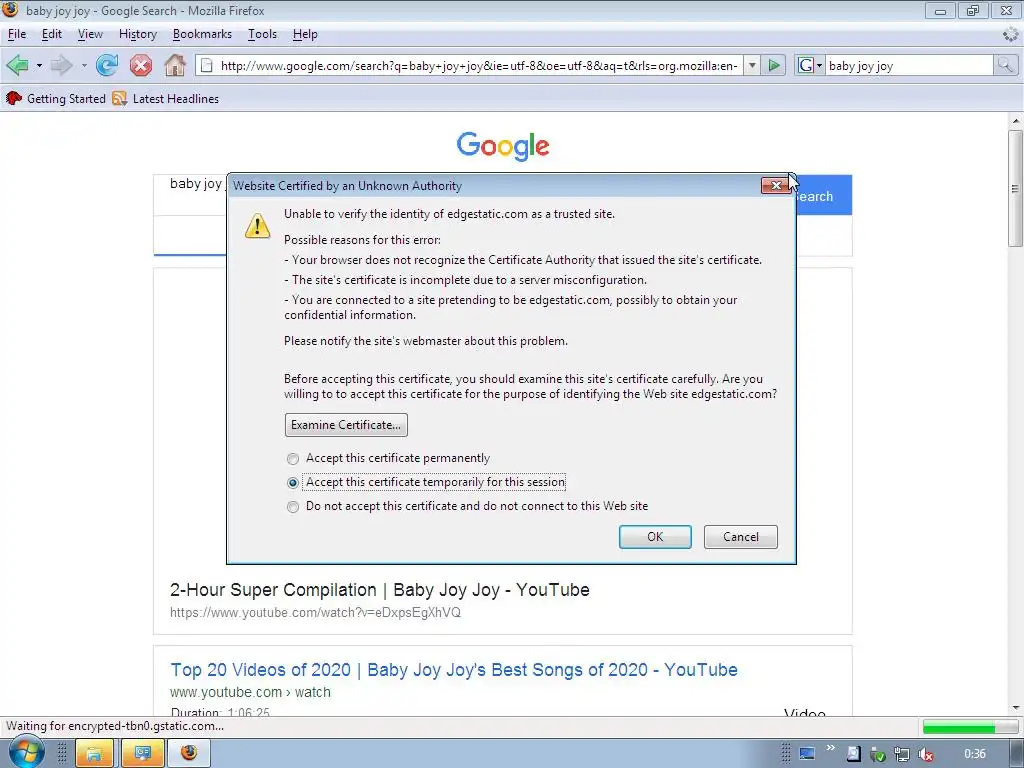
Task: Click the Google logo on the page
Action: [x=503, y=146]
